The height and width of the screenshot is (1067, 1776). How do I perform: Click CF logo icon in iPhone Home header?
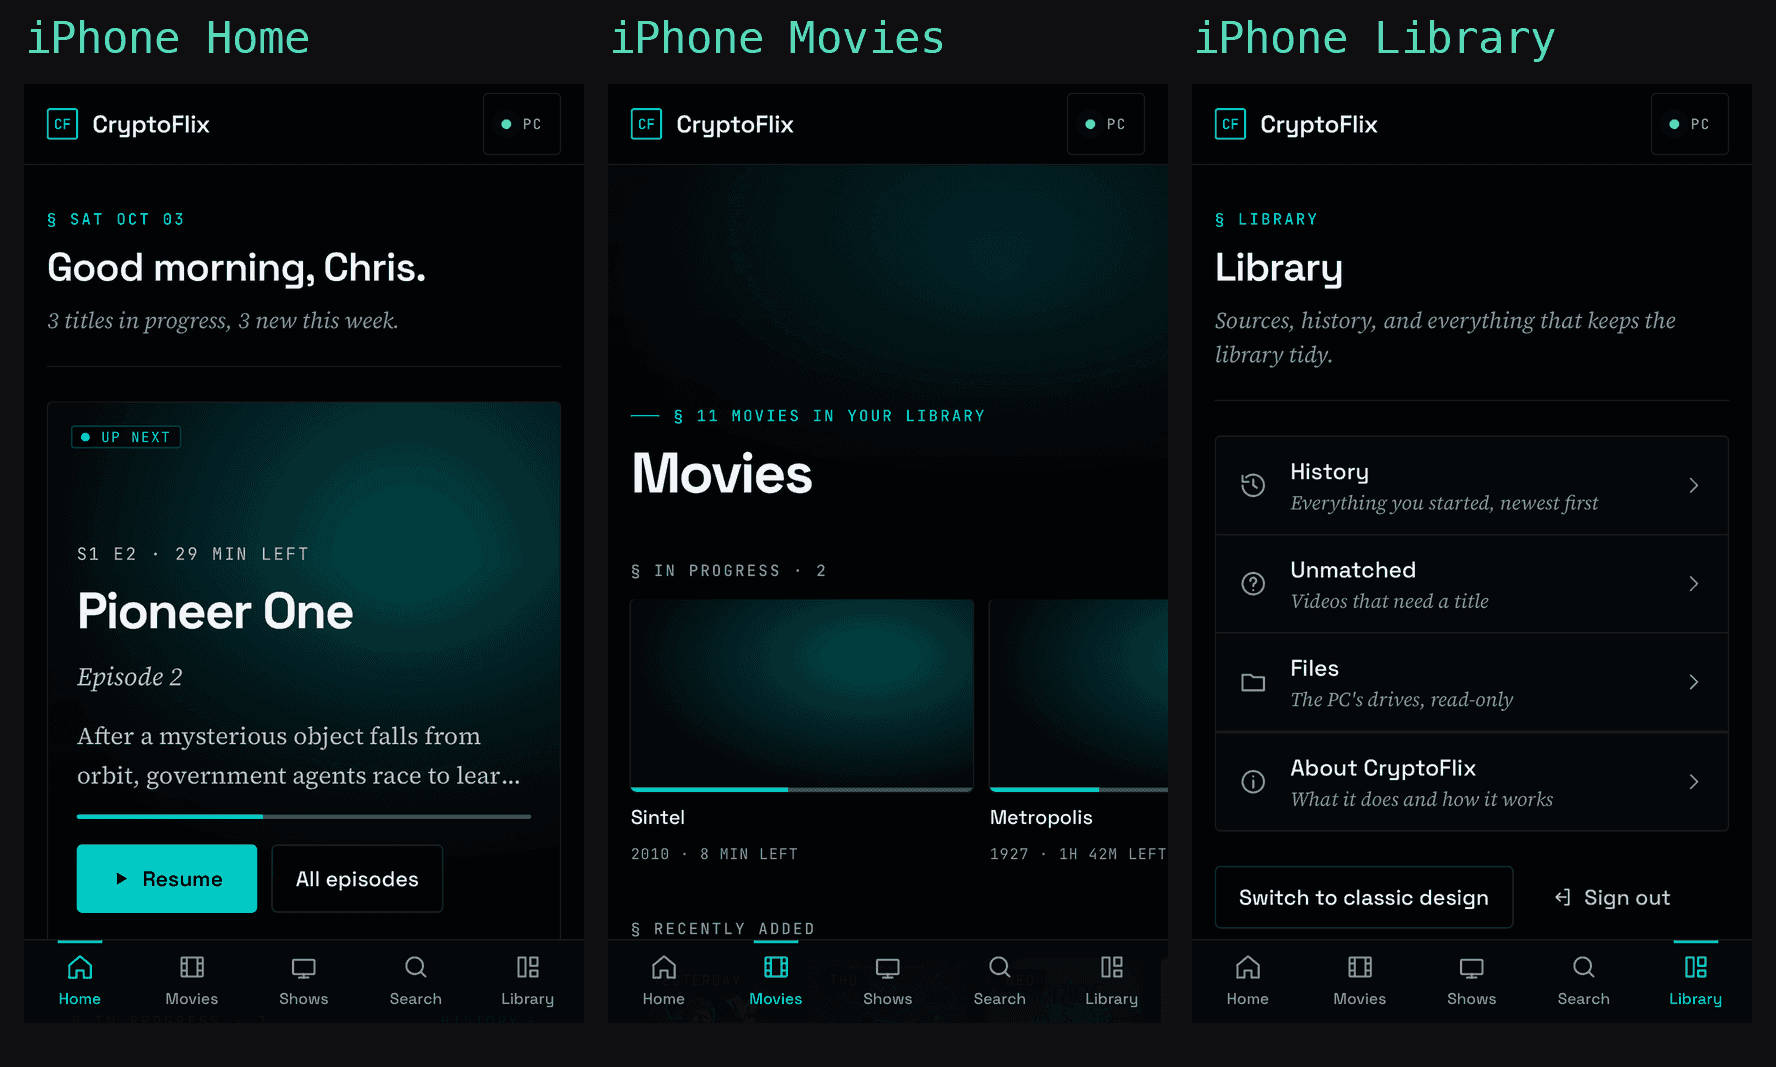[x=62, y=124]
